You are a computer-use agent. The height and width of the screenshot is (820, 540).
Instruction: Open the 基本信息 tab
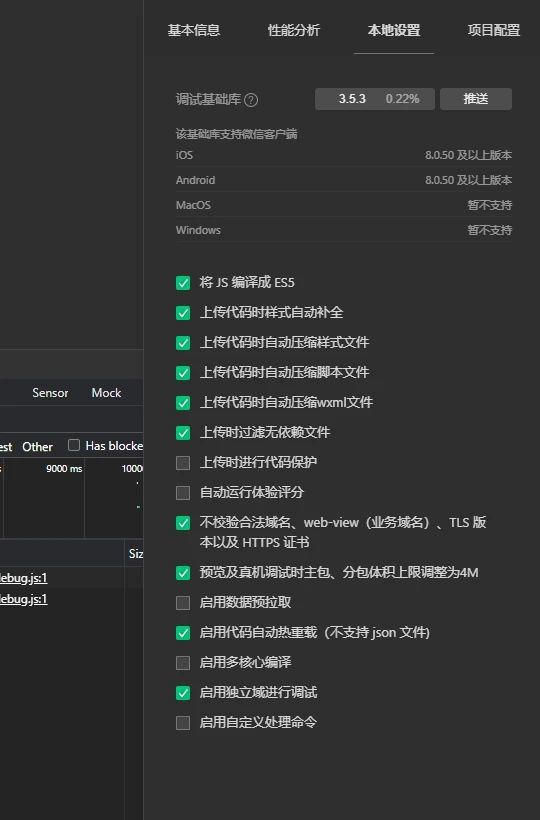[194, 30]
